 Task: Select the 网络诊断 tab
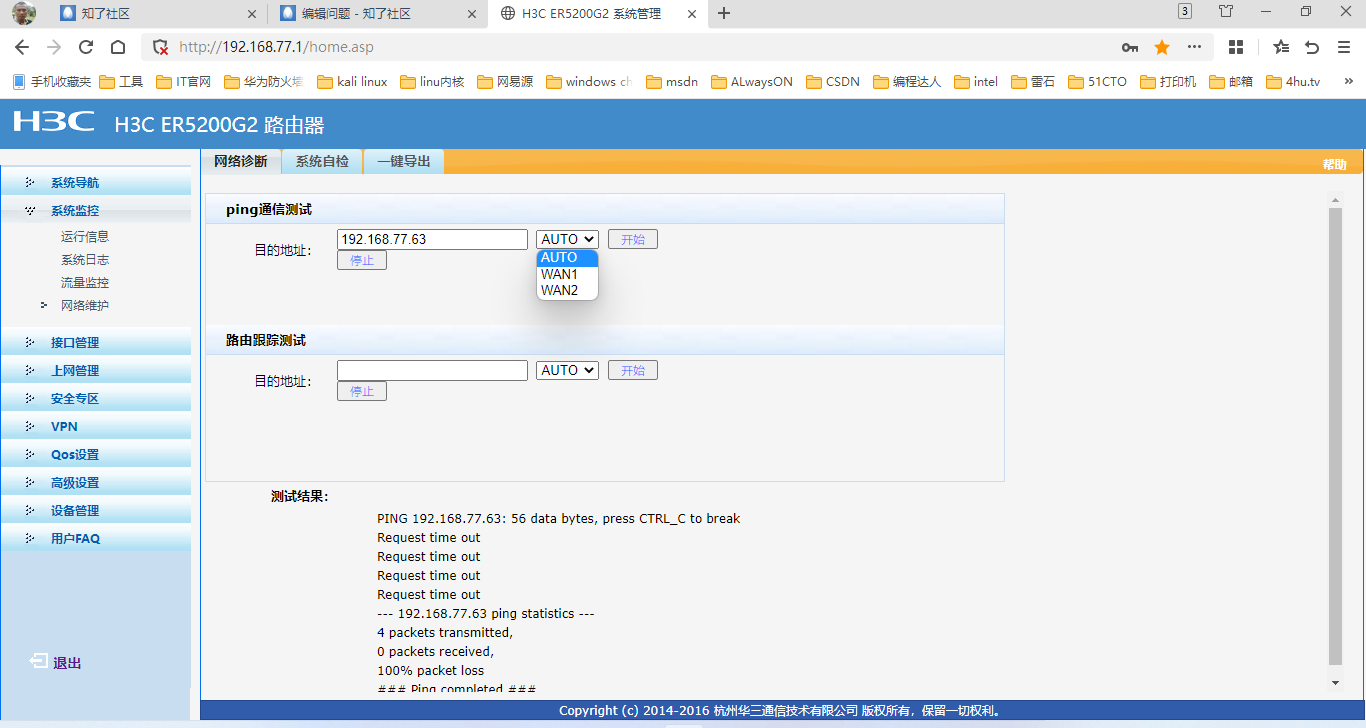click(241, 161)
